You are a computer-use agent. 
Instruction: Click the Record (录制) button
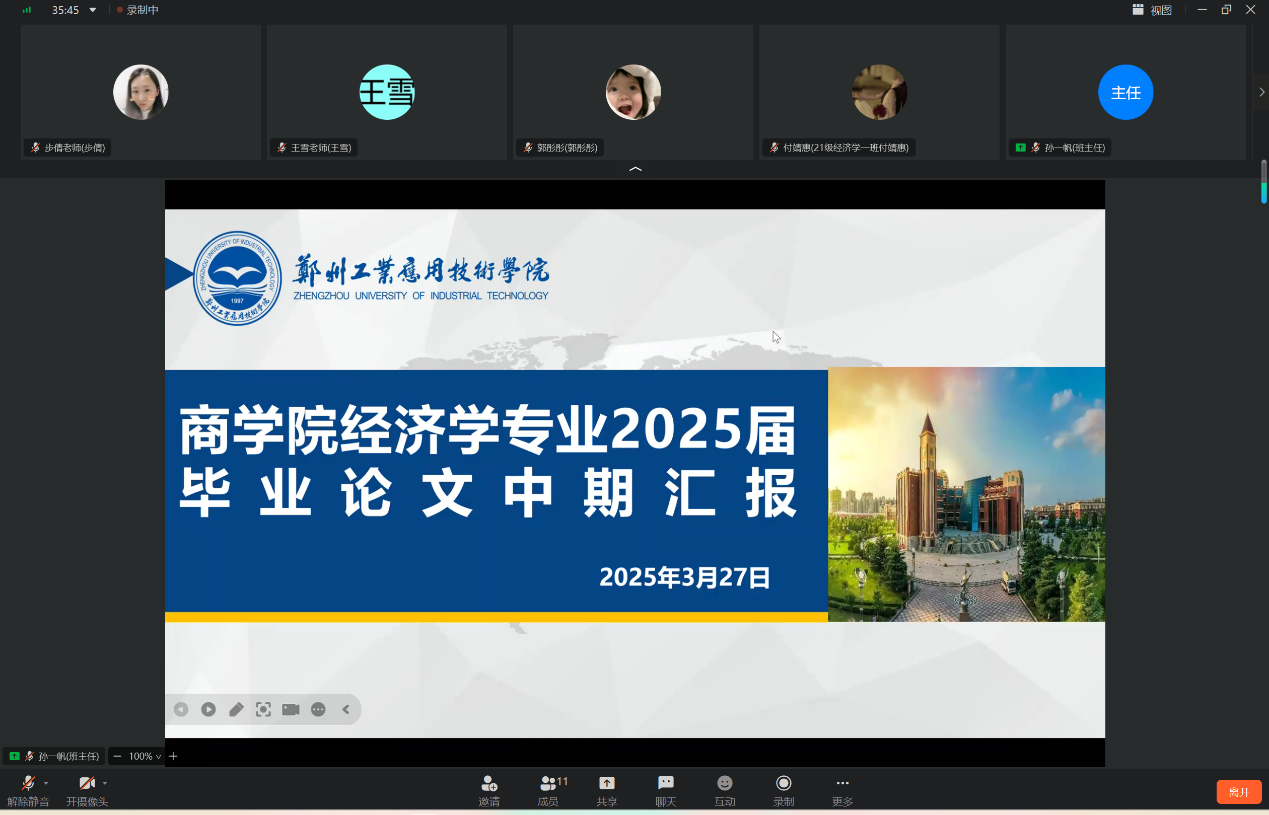click(784, 790)
